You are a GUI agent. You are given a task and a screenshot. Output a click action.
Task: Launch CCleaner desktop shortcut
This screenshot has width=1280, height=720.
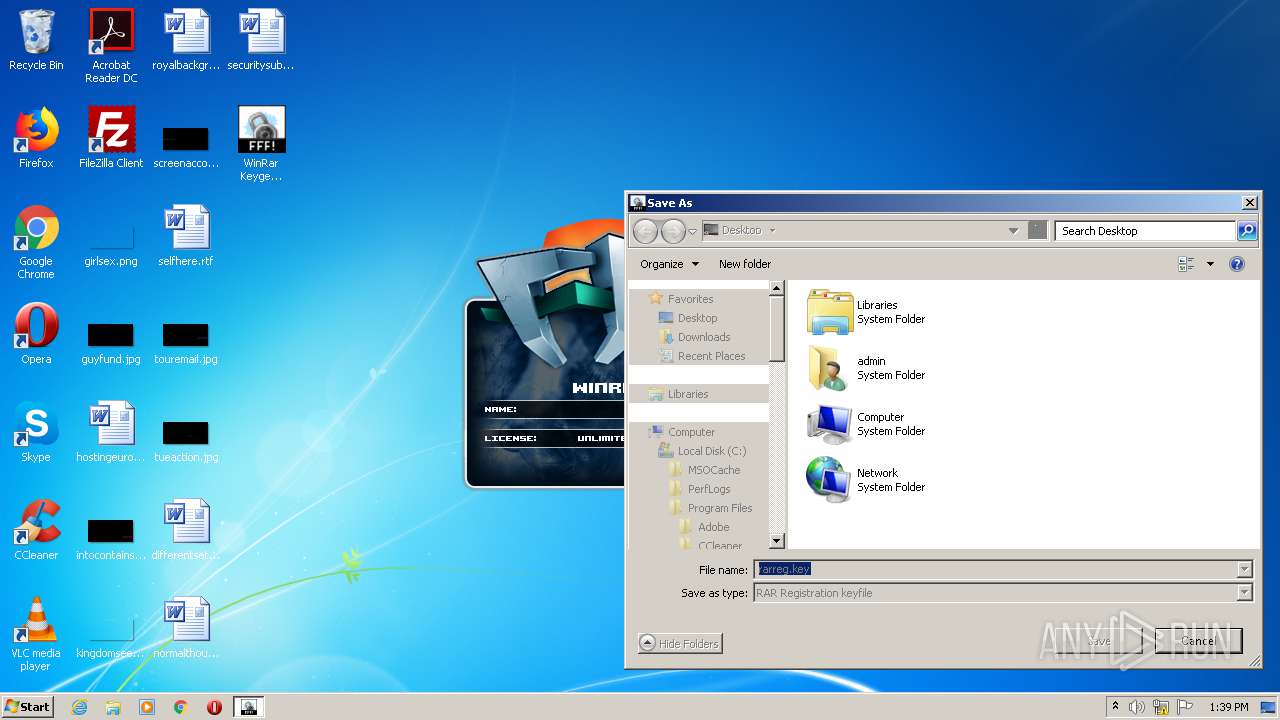pos(36,530)
